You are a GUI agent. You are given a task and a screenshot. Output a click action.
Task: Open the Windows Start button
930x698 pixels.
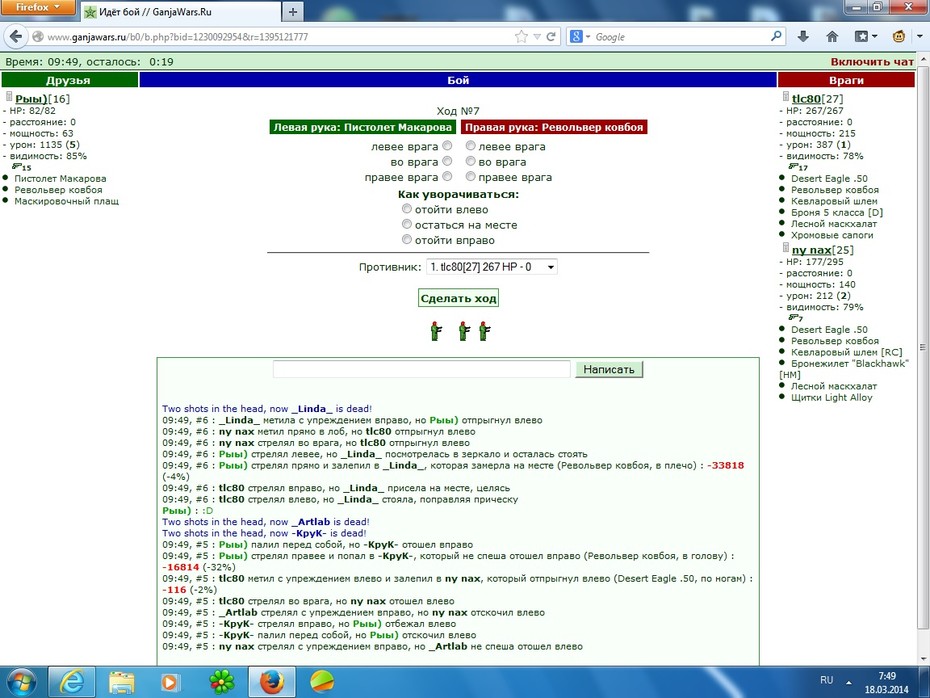pyautogui.click(x=21, y=683)
